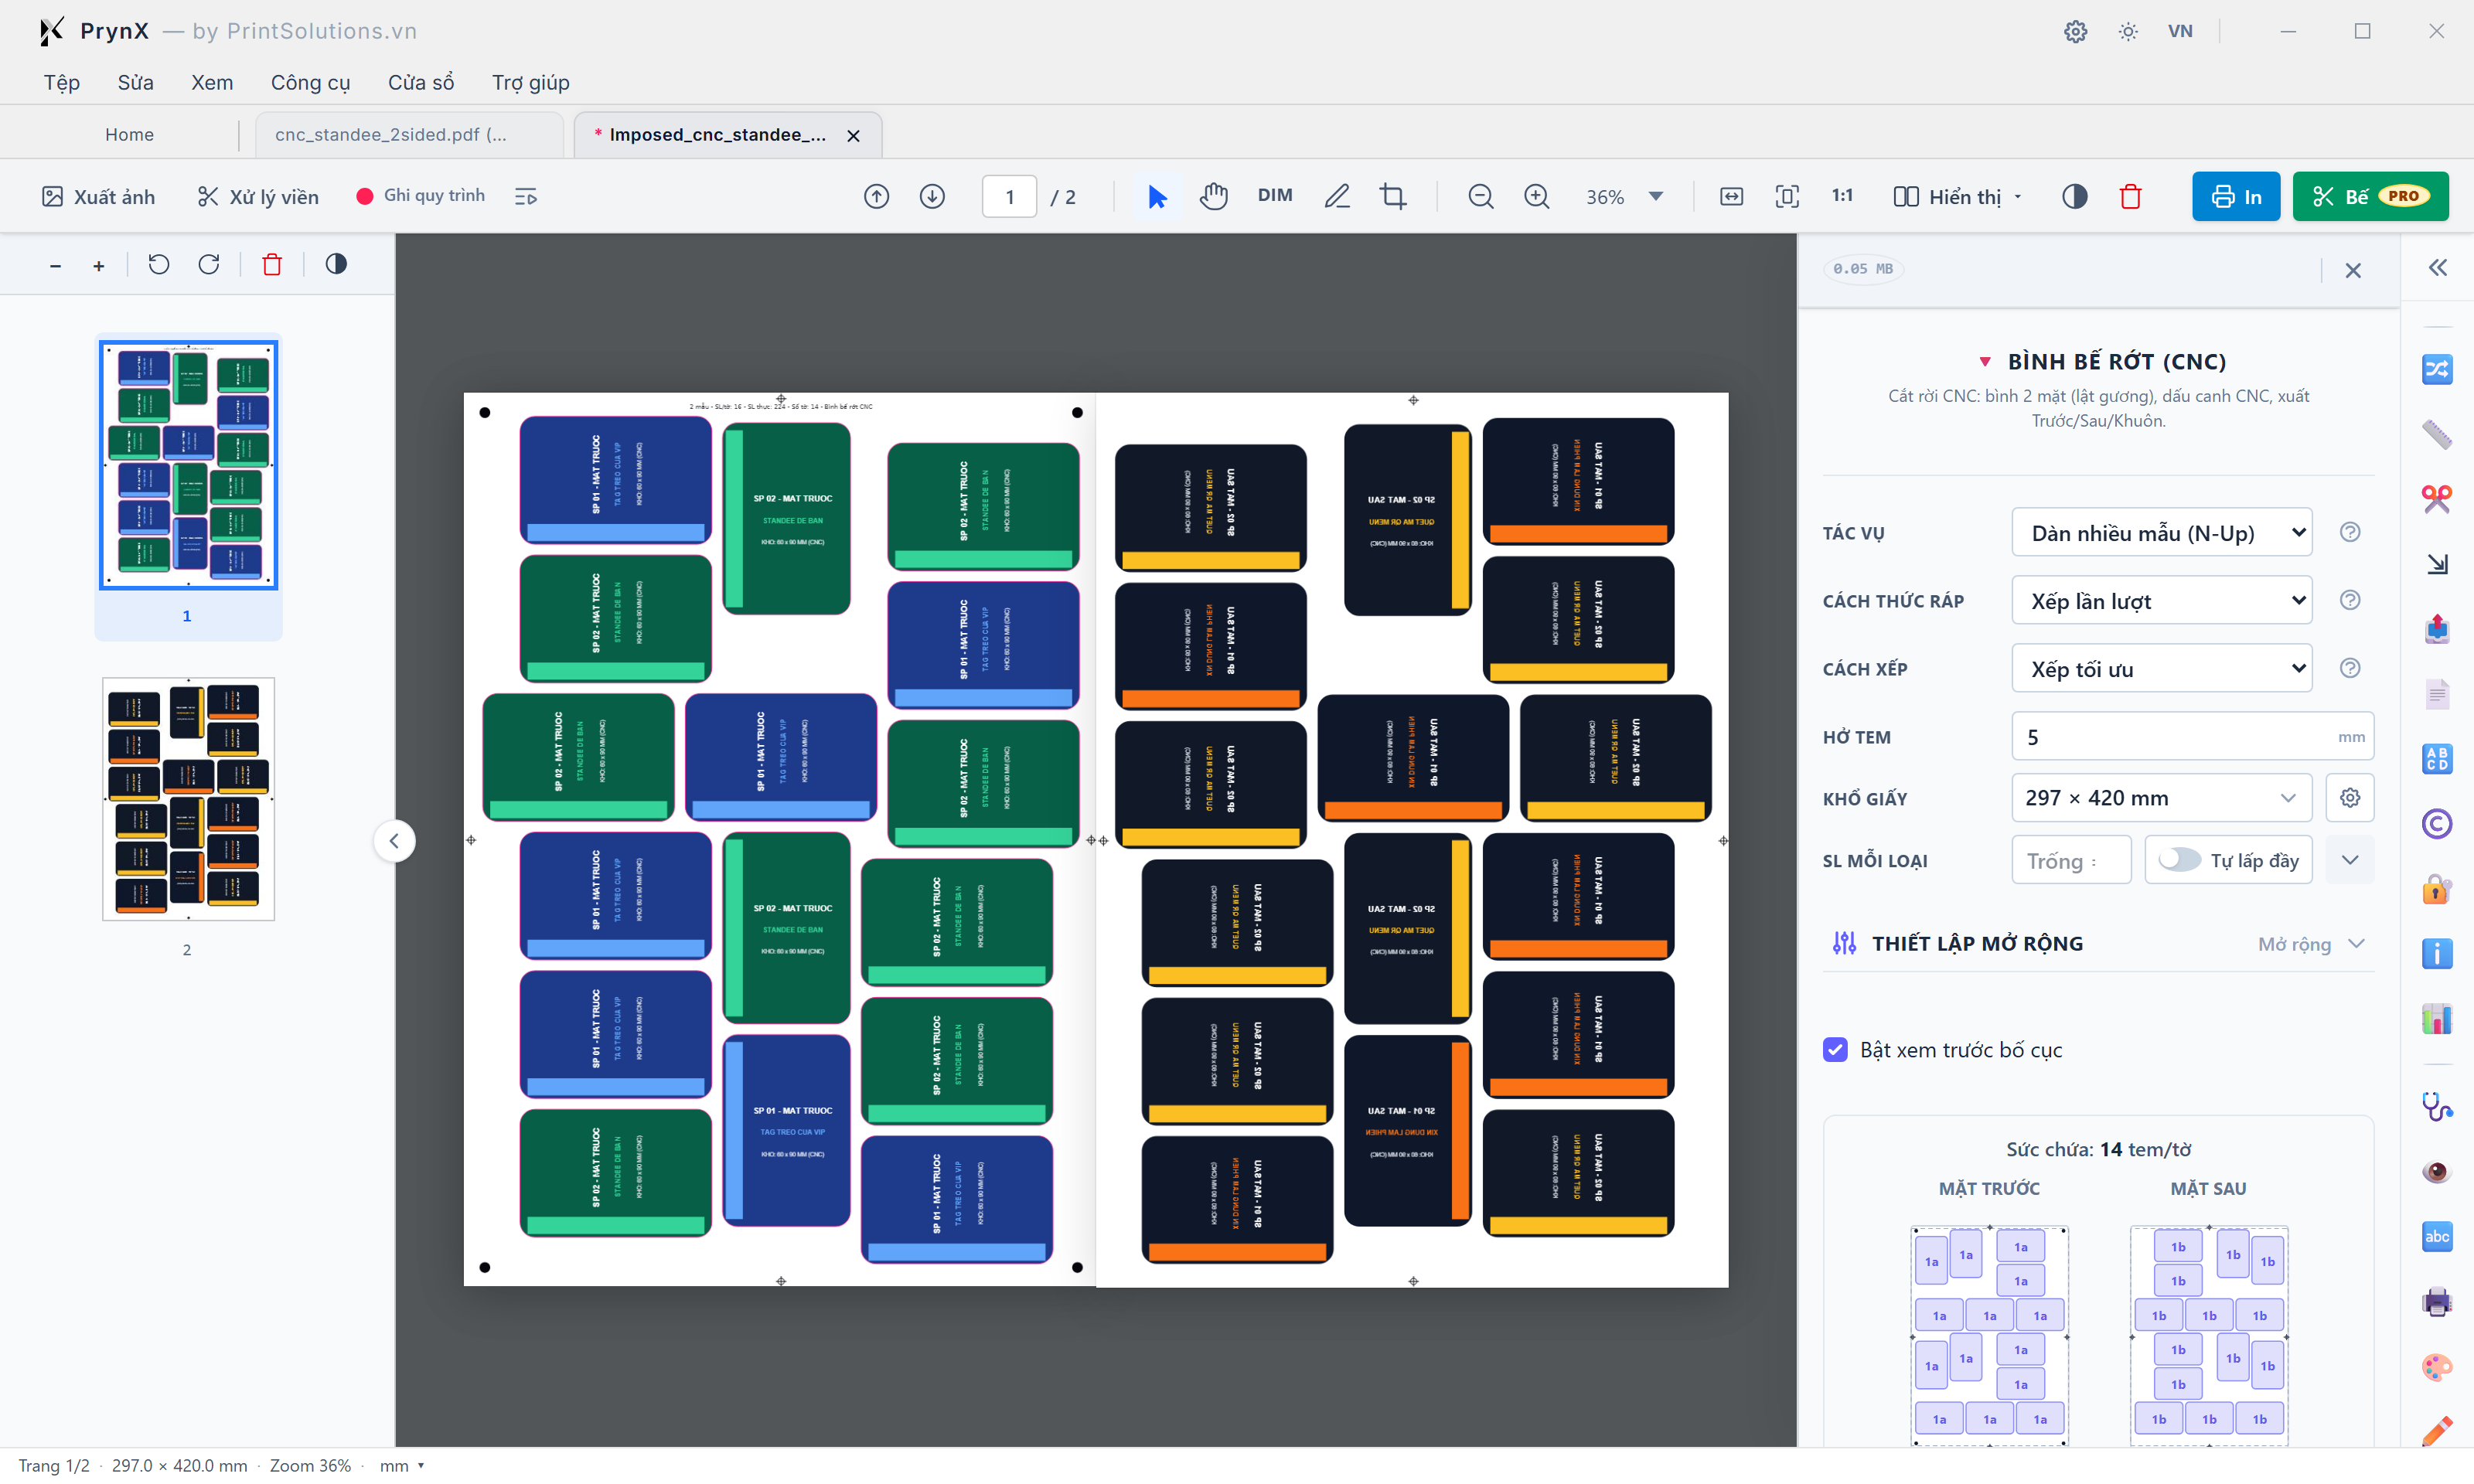
Task: Fit whole page icon
Action: (1787, 196)
